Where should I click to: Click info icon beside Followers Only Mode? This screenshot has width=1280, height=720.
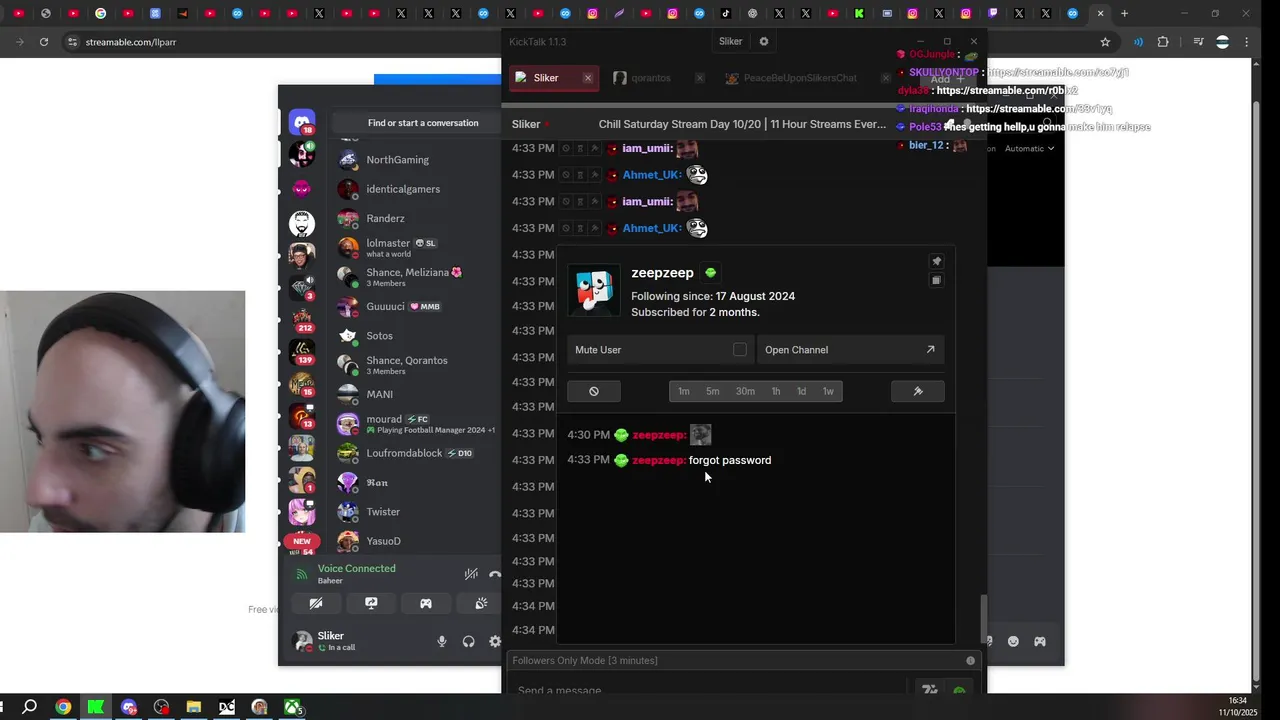970,660
